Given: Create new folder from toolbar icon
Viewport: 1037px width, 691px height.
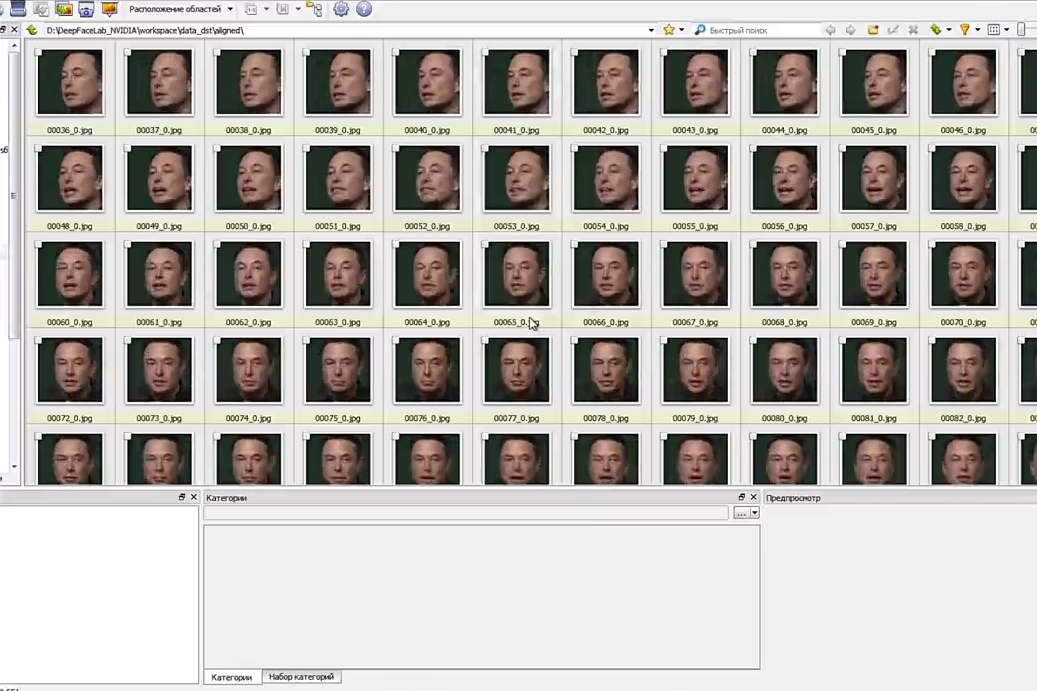Looking at the screenshot, I should click(873, 30).
